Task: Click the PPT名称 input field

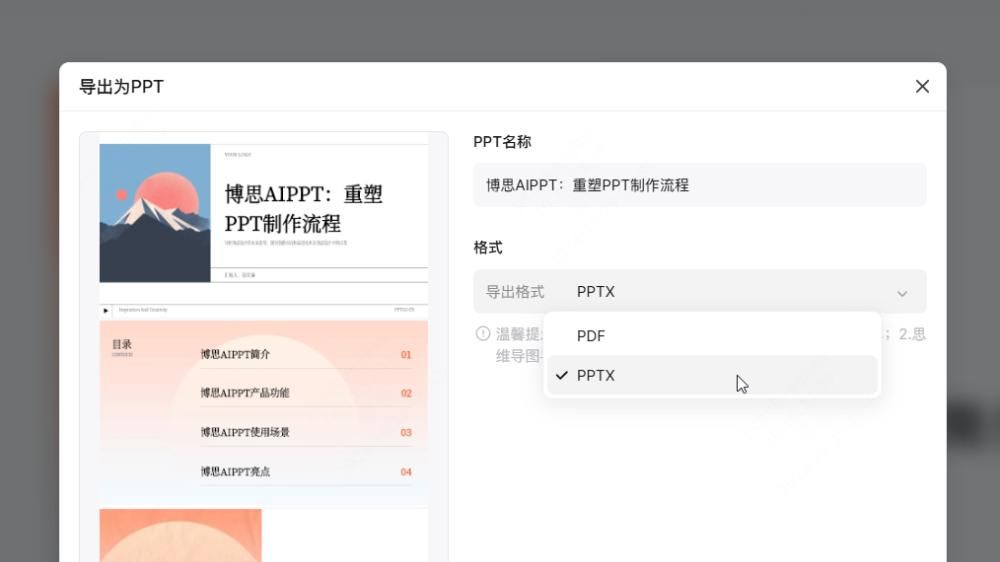Action: 700,185
